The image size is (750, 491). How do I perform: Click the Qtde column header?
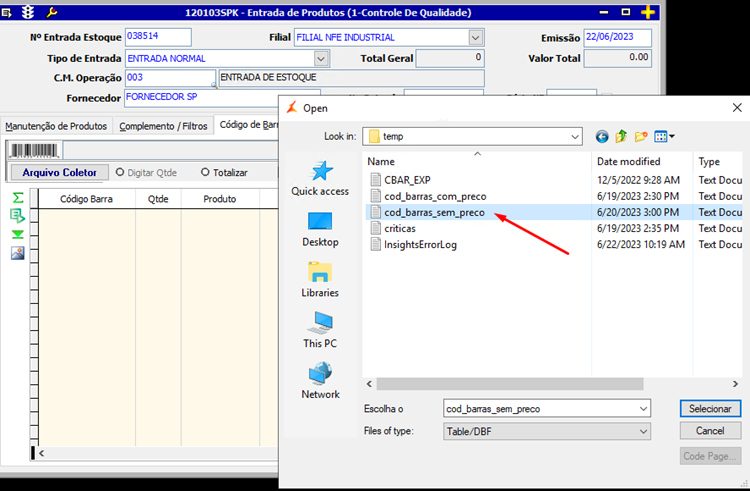tap(158, 199)
